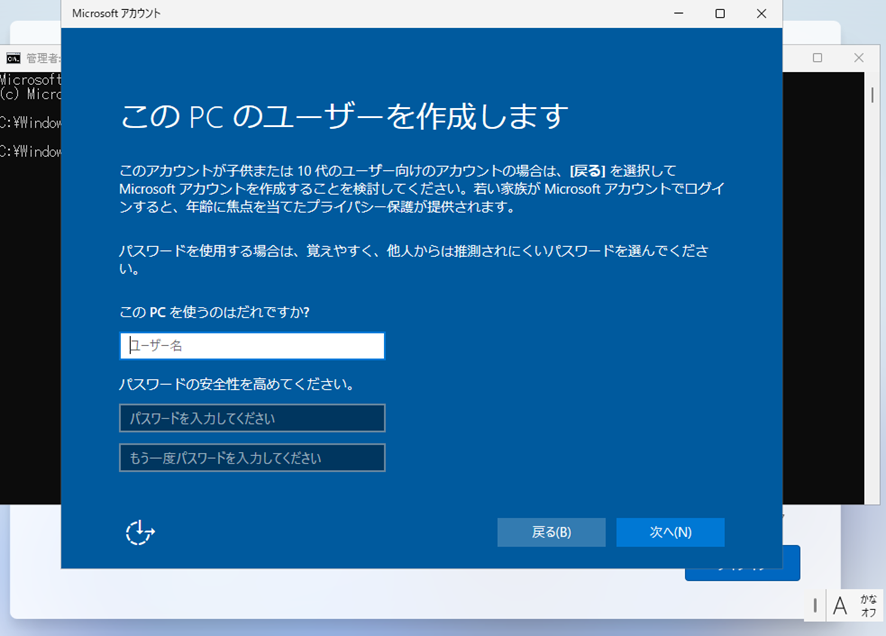The image size is (886, 636).
Task: Close the Microsoft アカウント dialog
Action: click(761, 14)
